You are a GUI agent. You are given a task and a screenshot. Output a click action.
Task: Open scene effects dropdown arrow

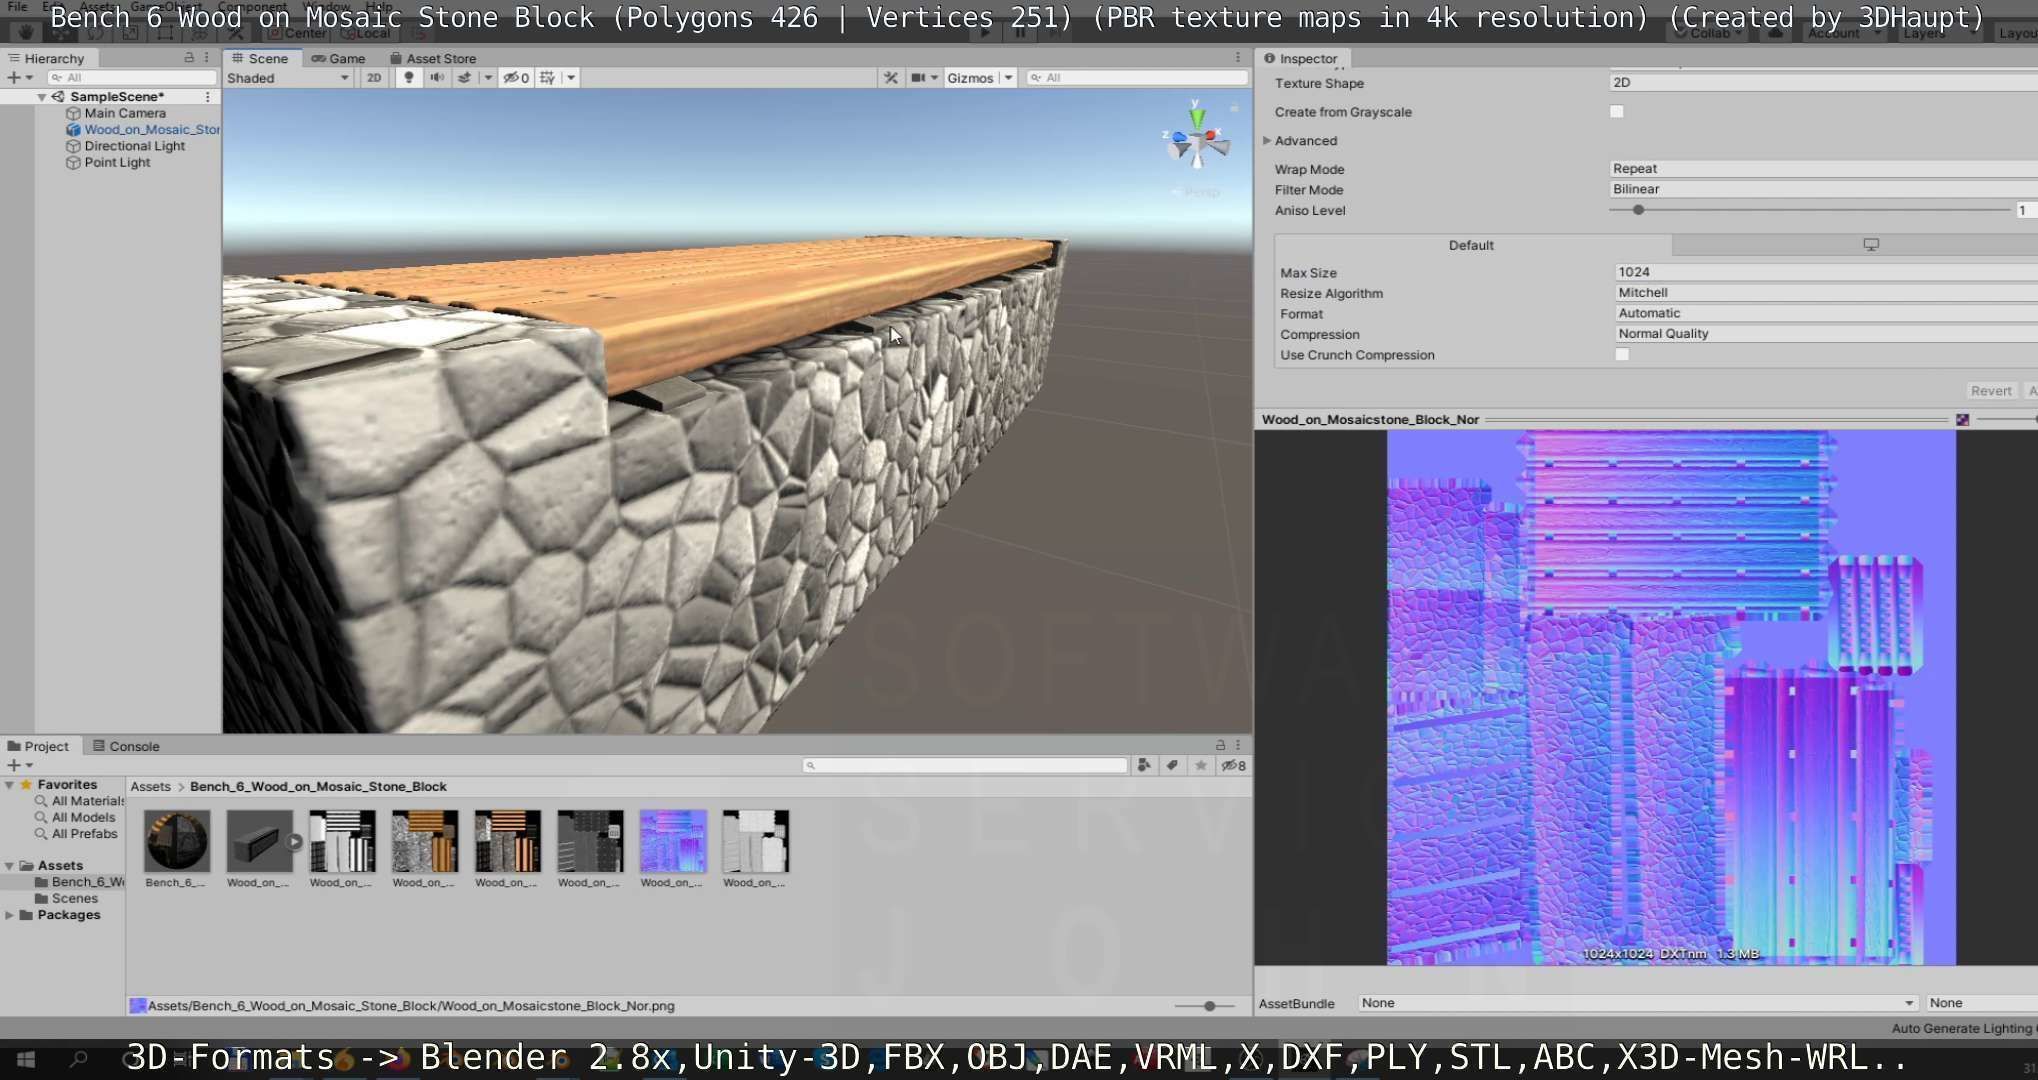pyautogui.click(x=488, y=77)
